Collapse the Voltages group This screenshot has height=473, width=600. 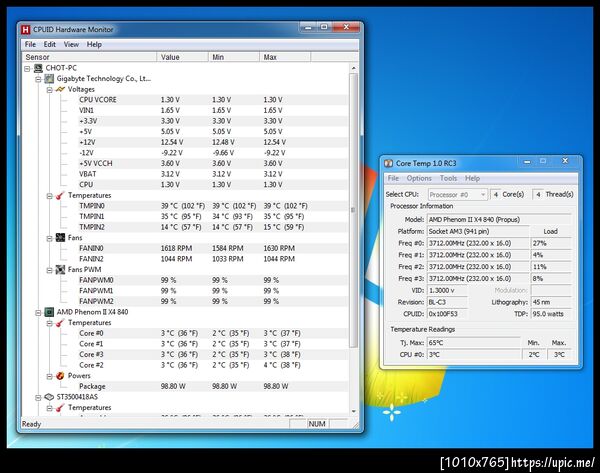pyautogui.click(x=49, y=90)
